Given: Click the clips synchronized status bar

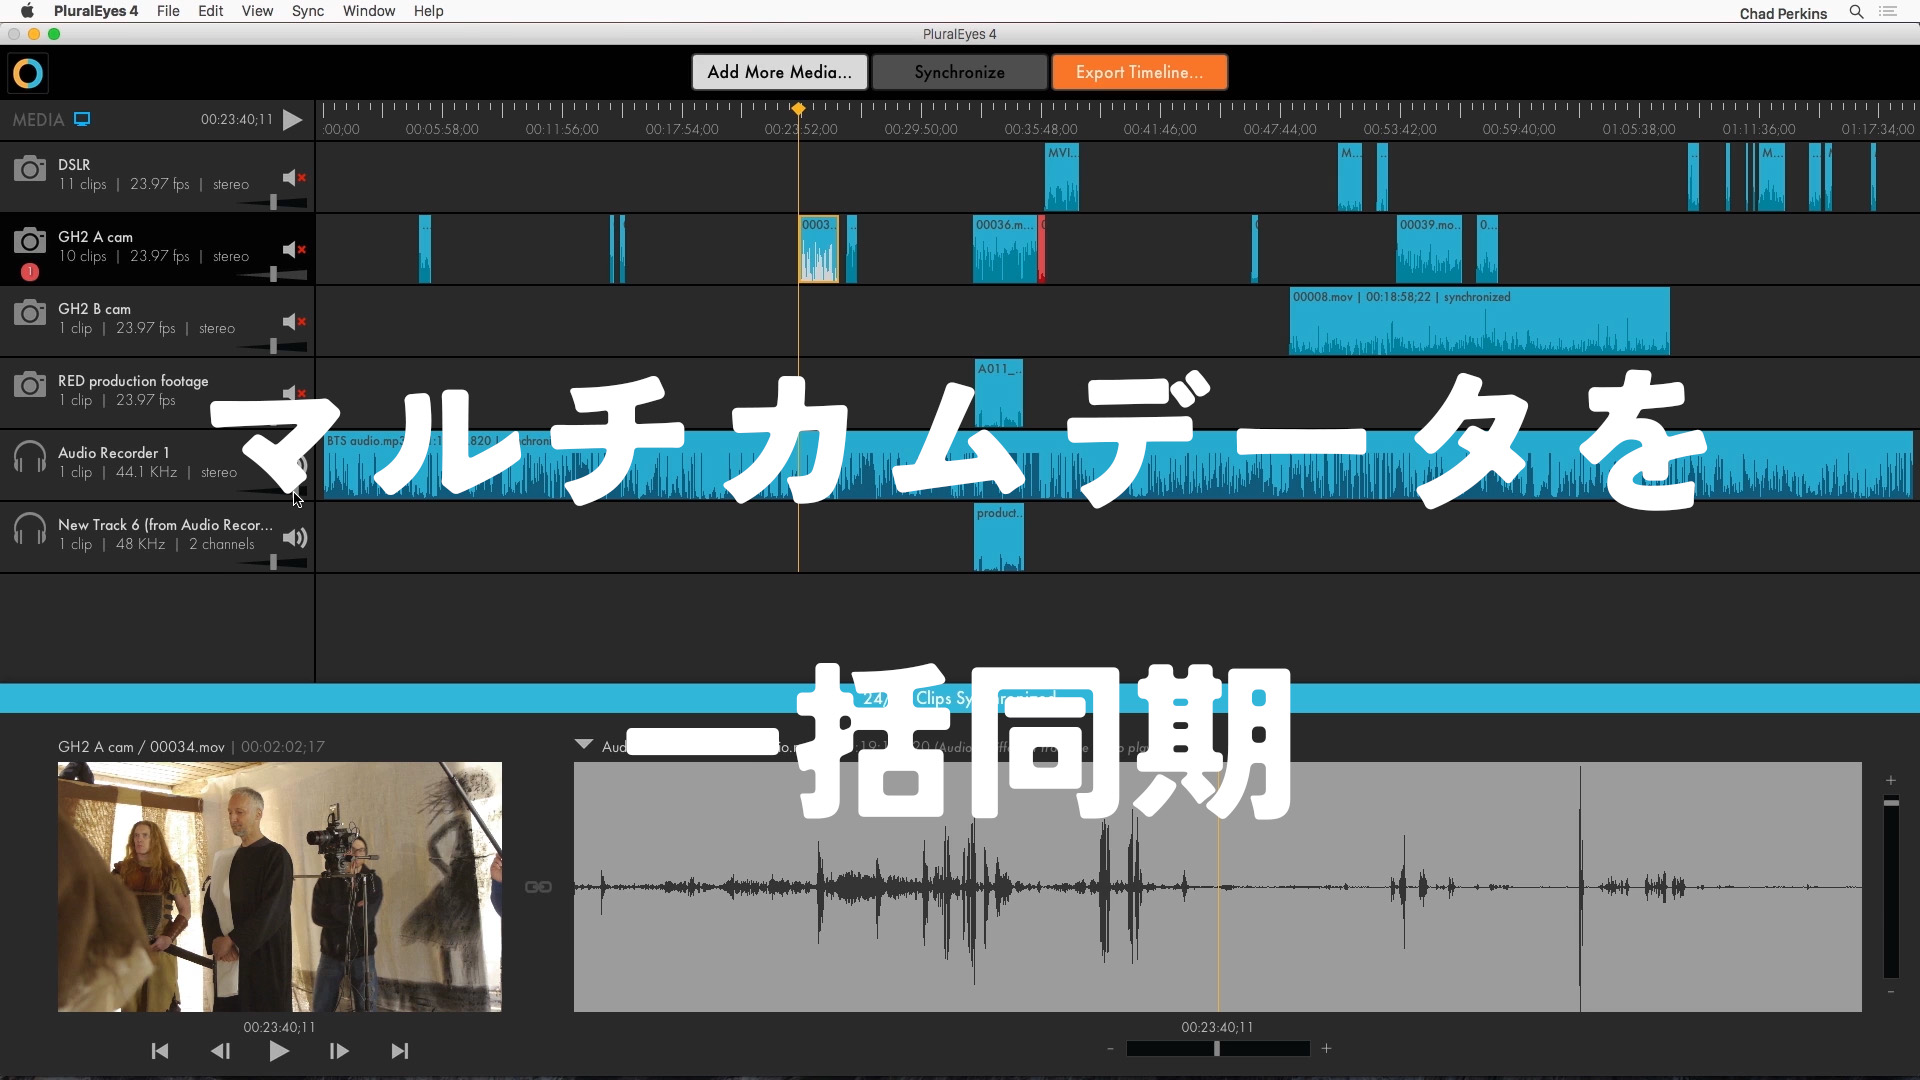Looking at the screenshot, I should tap(960, 698).
